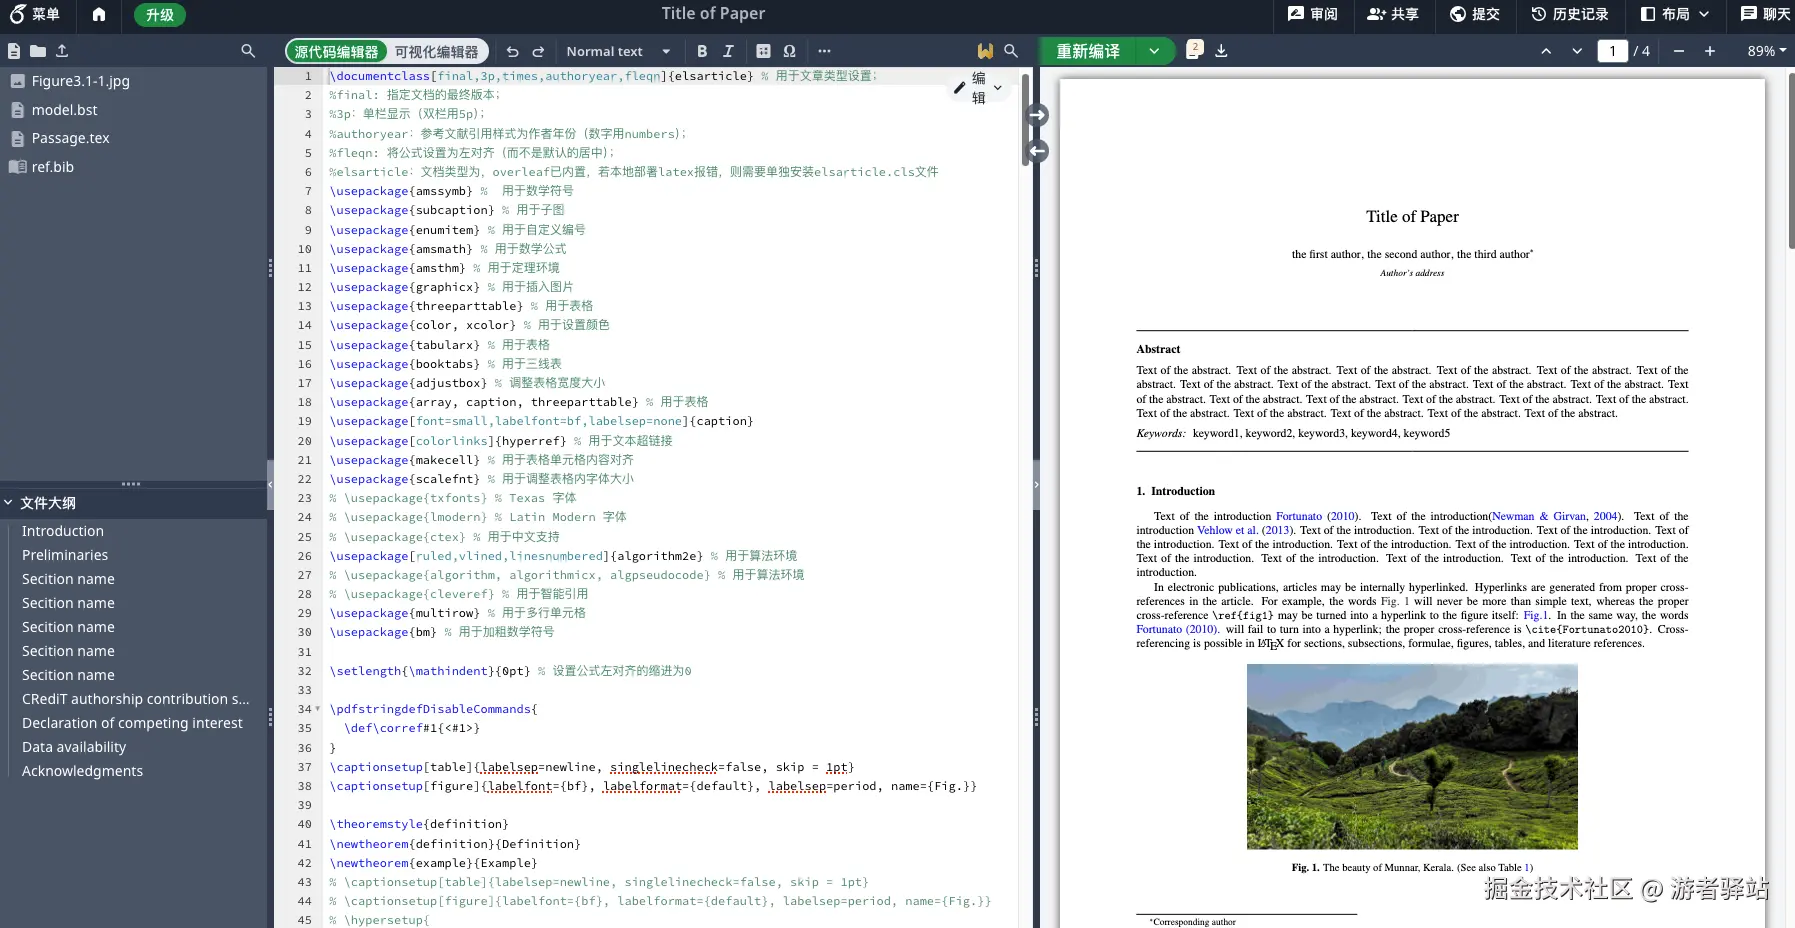Screen dimensions: 1795x928
Task: Zoom out the PDF preview
Action: click(x=1679, y=51)
